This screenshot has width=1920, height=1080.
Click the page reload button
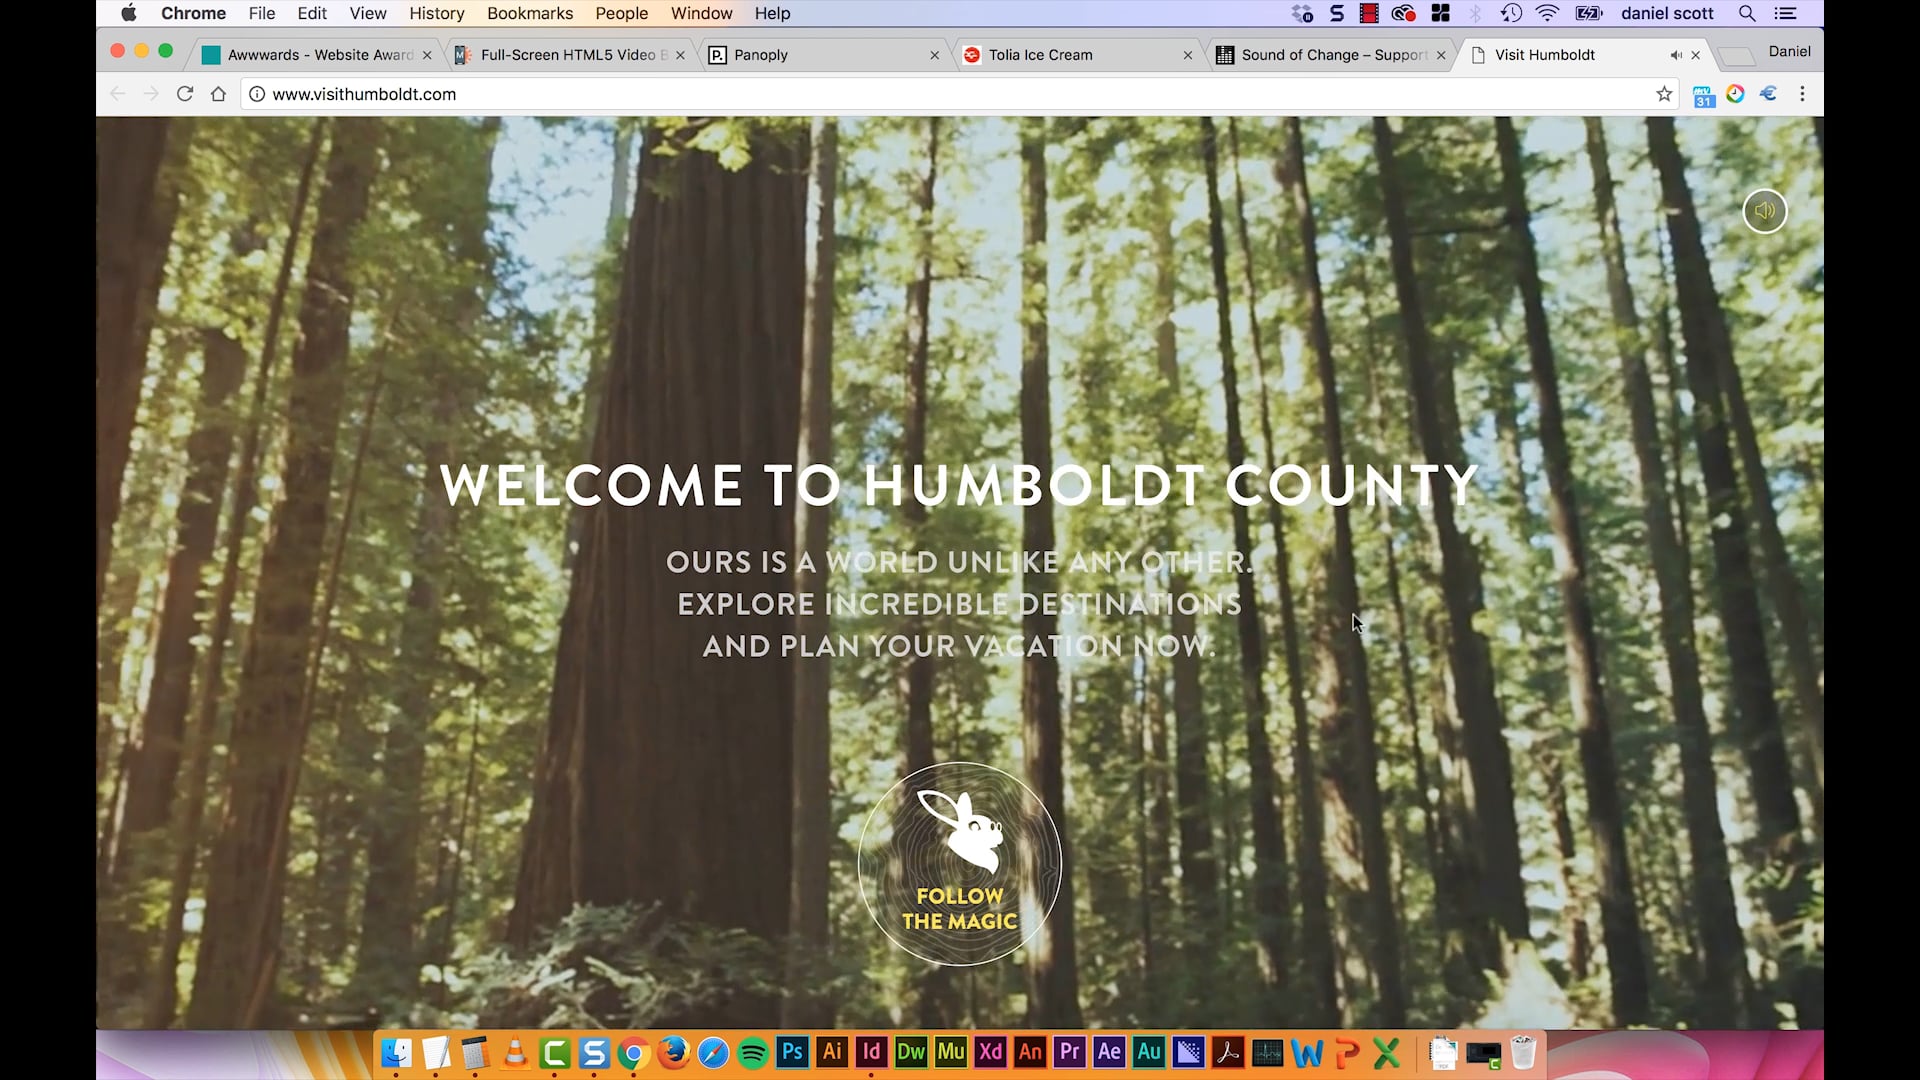tap(185, 94)
